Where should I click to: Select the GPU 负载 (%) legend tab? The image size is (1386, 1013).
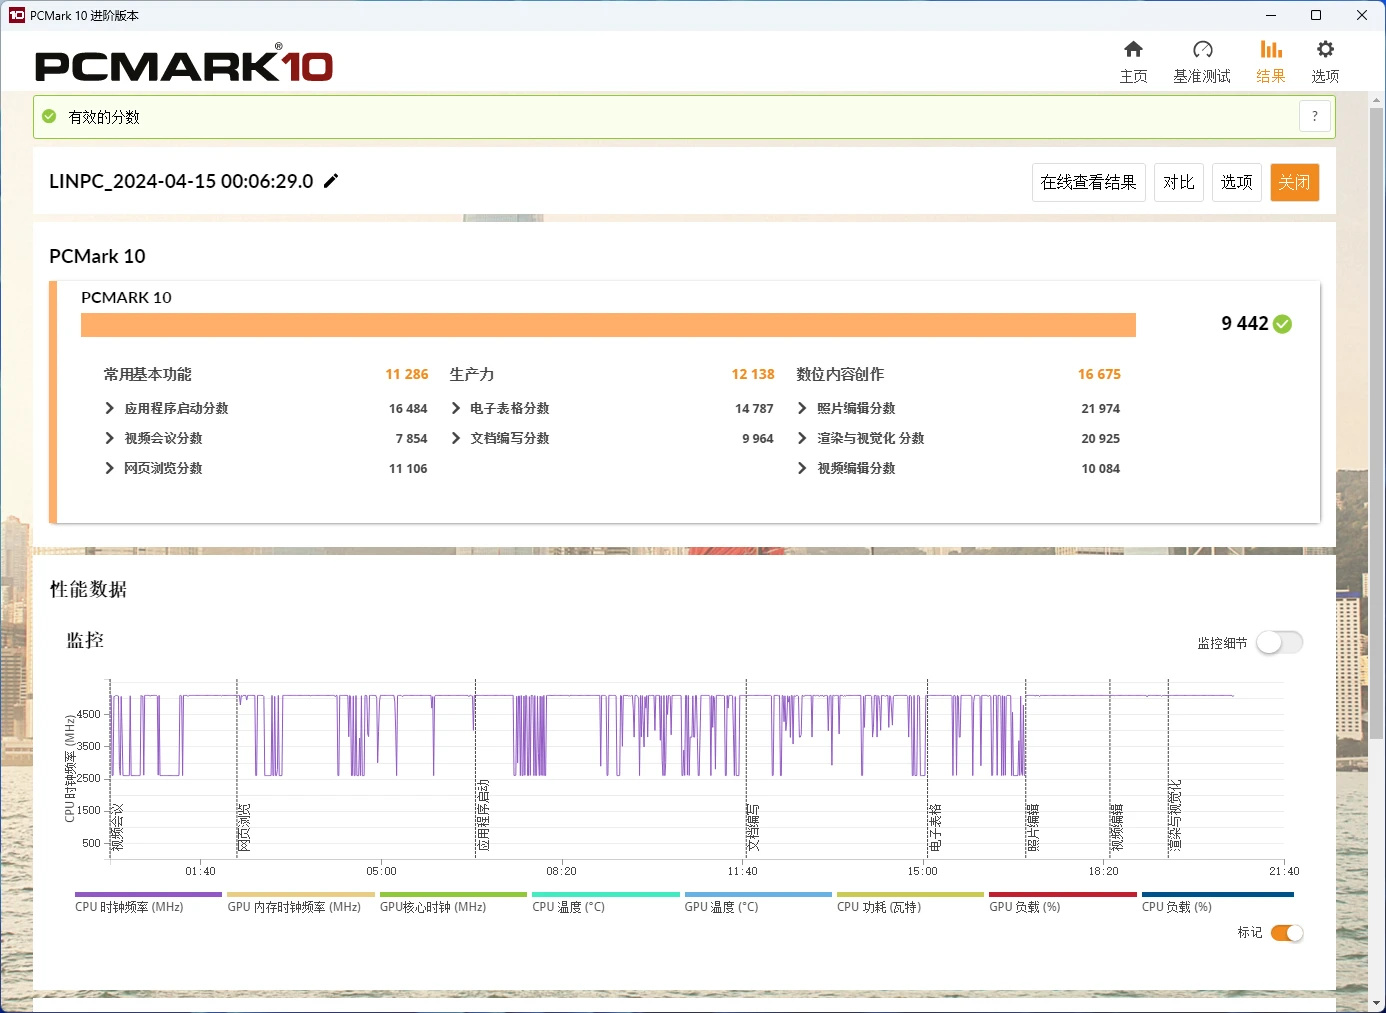point(1063,902)
